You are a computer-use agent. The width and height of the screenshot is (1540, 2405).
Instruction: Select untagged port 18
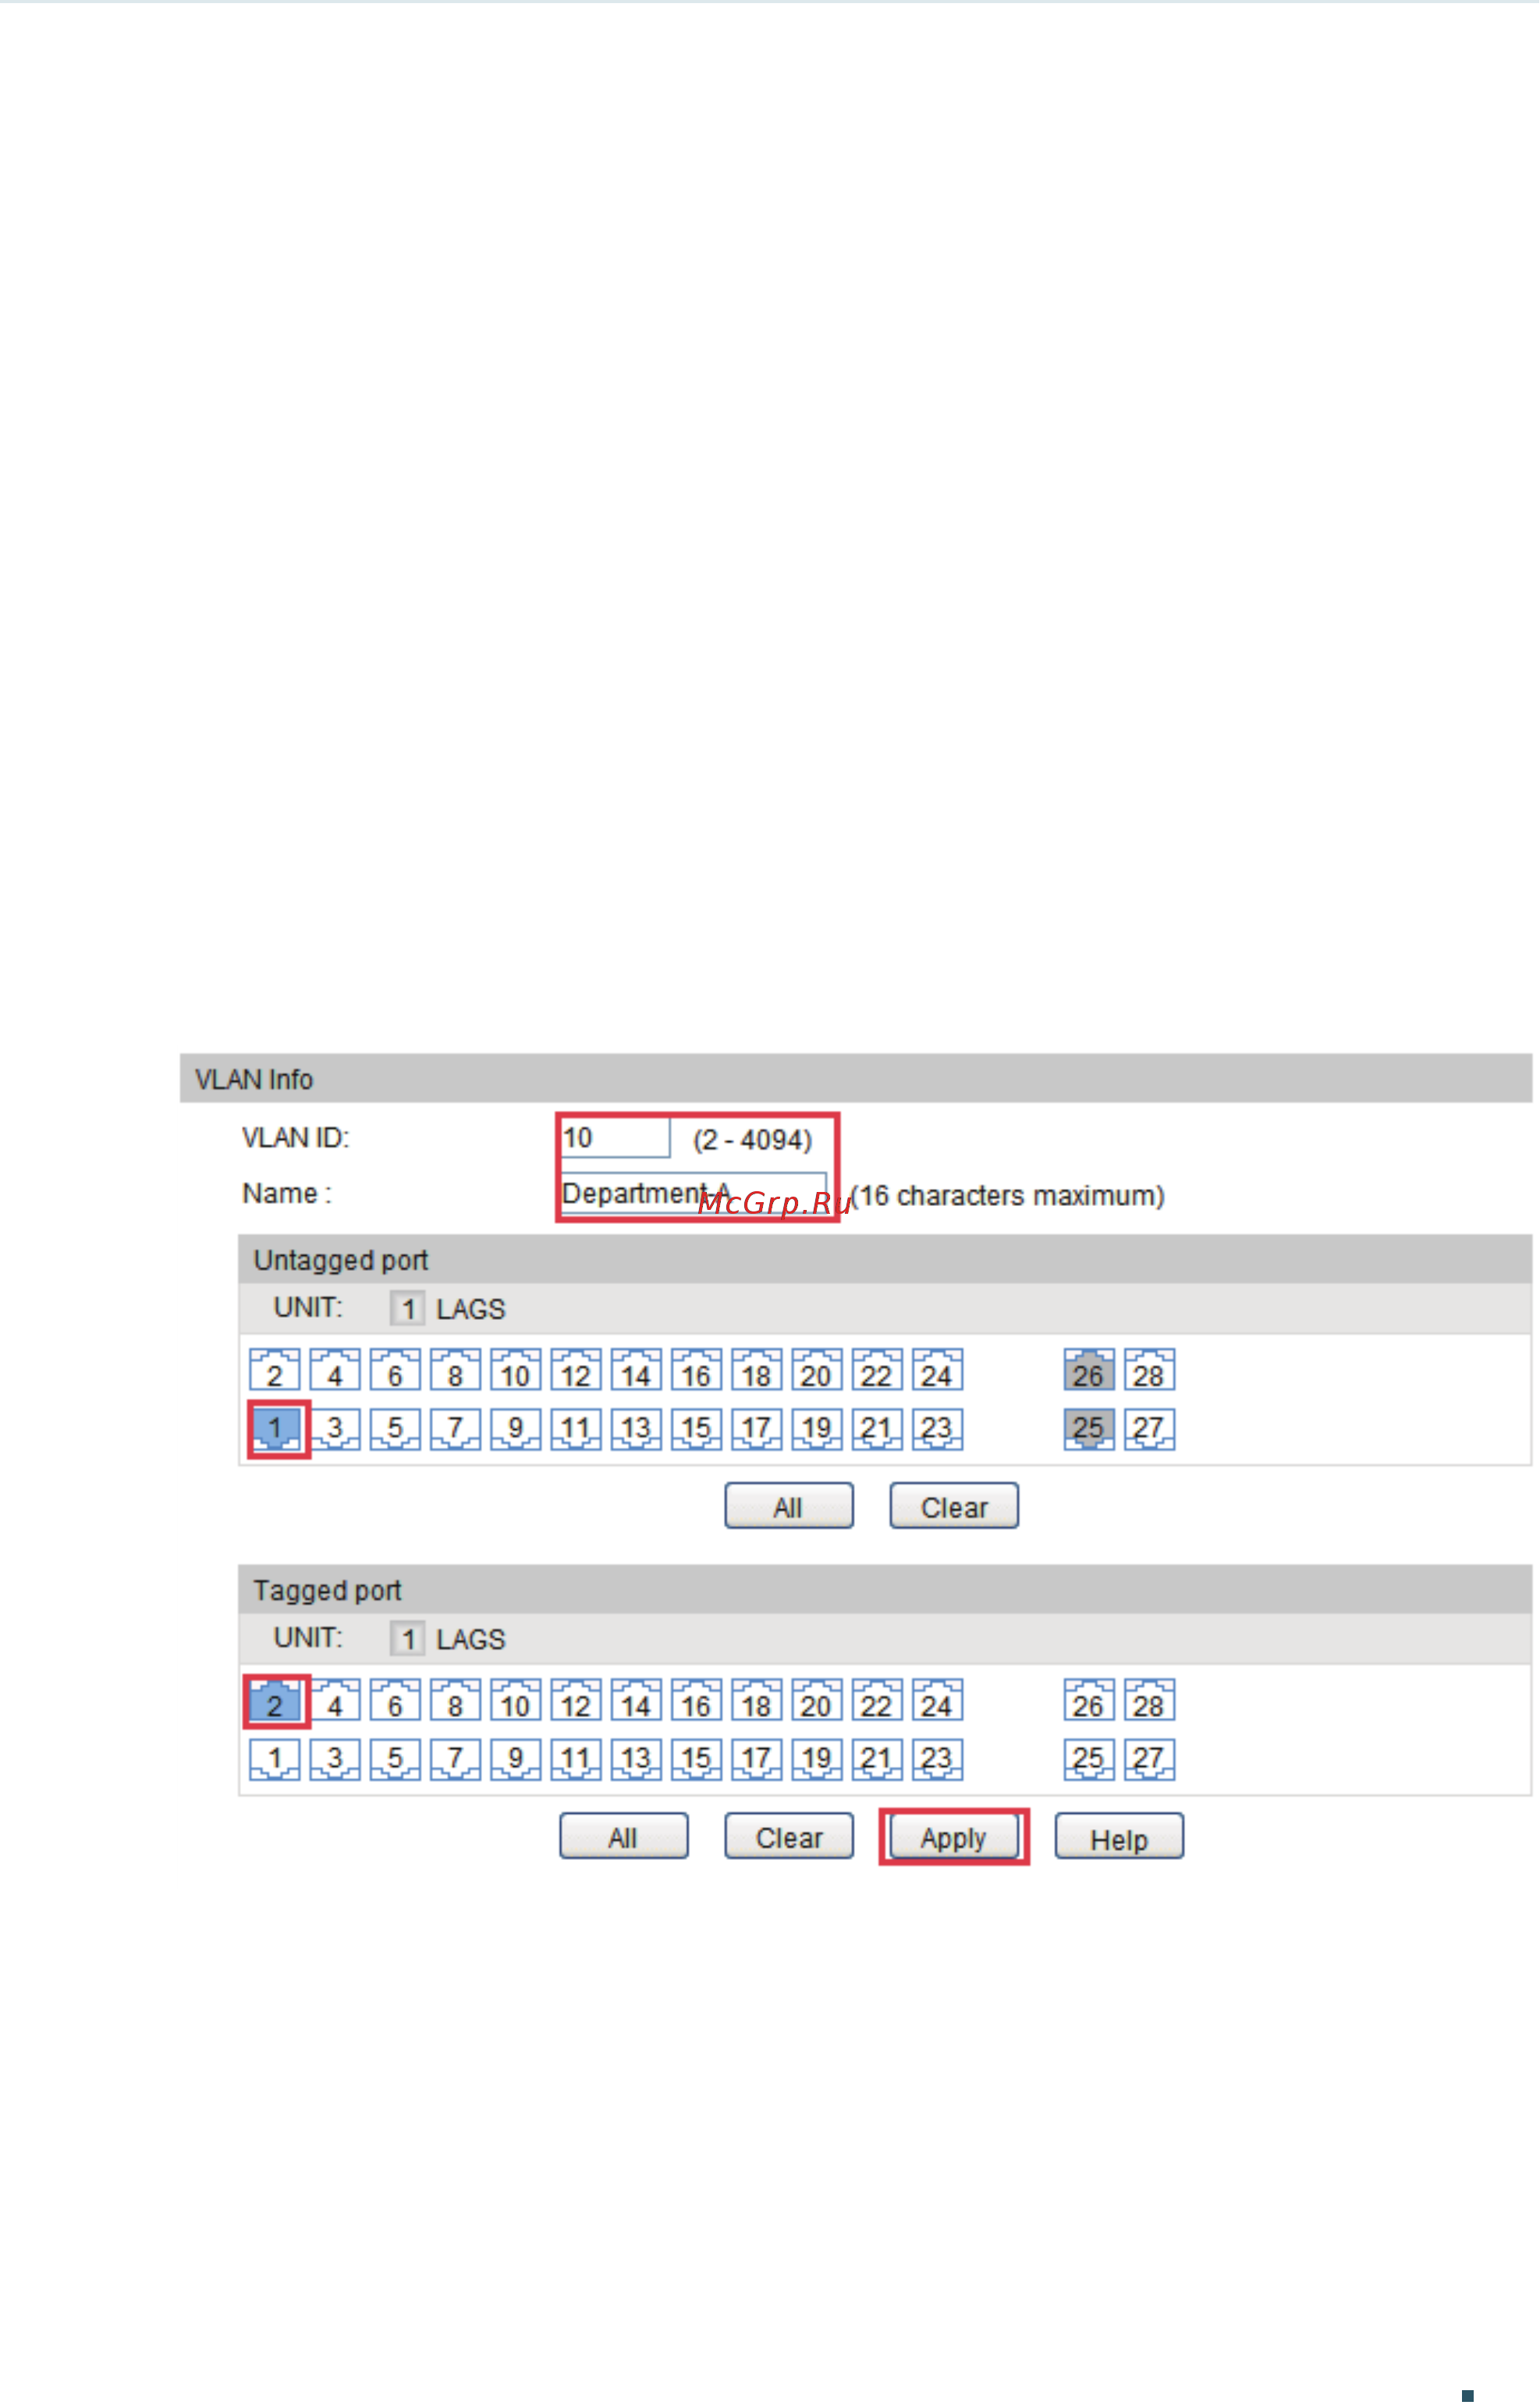757,1370
